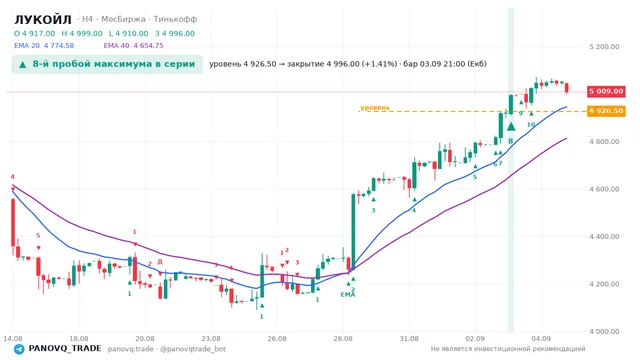Click the green breakout marker '5' near 02.09

tap(475, 177)
